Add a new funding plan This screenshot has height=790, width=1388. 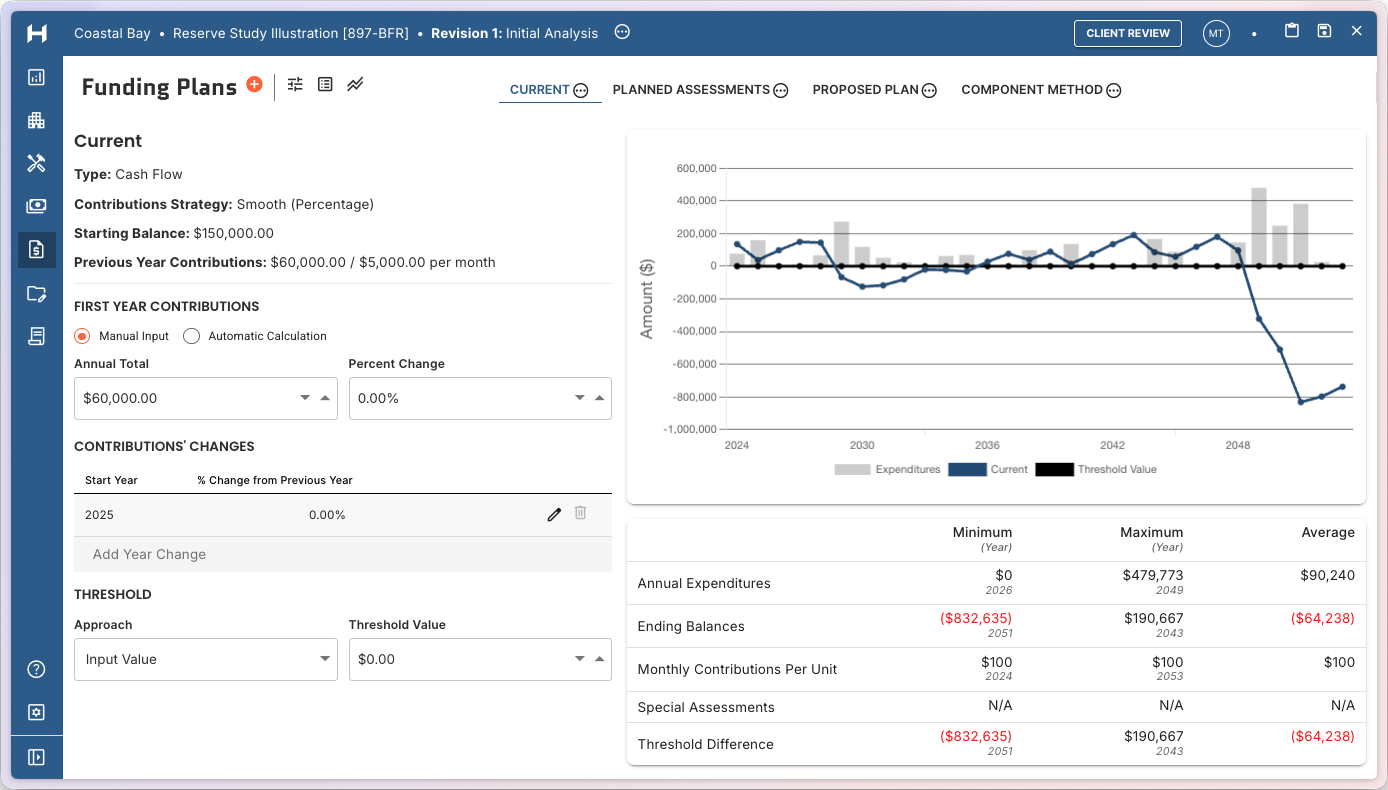pos(254,86)
